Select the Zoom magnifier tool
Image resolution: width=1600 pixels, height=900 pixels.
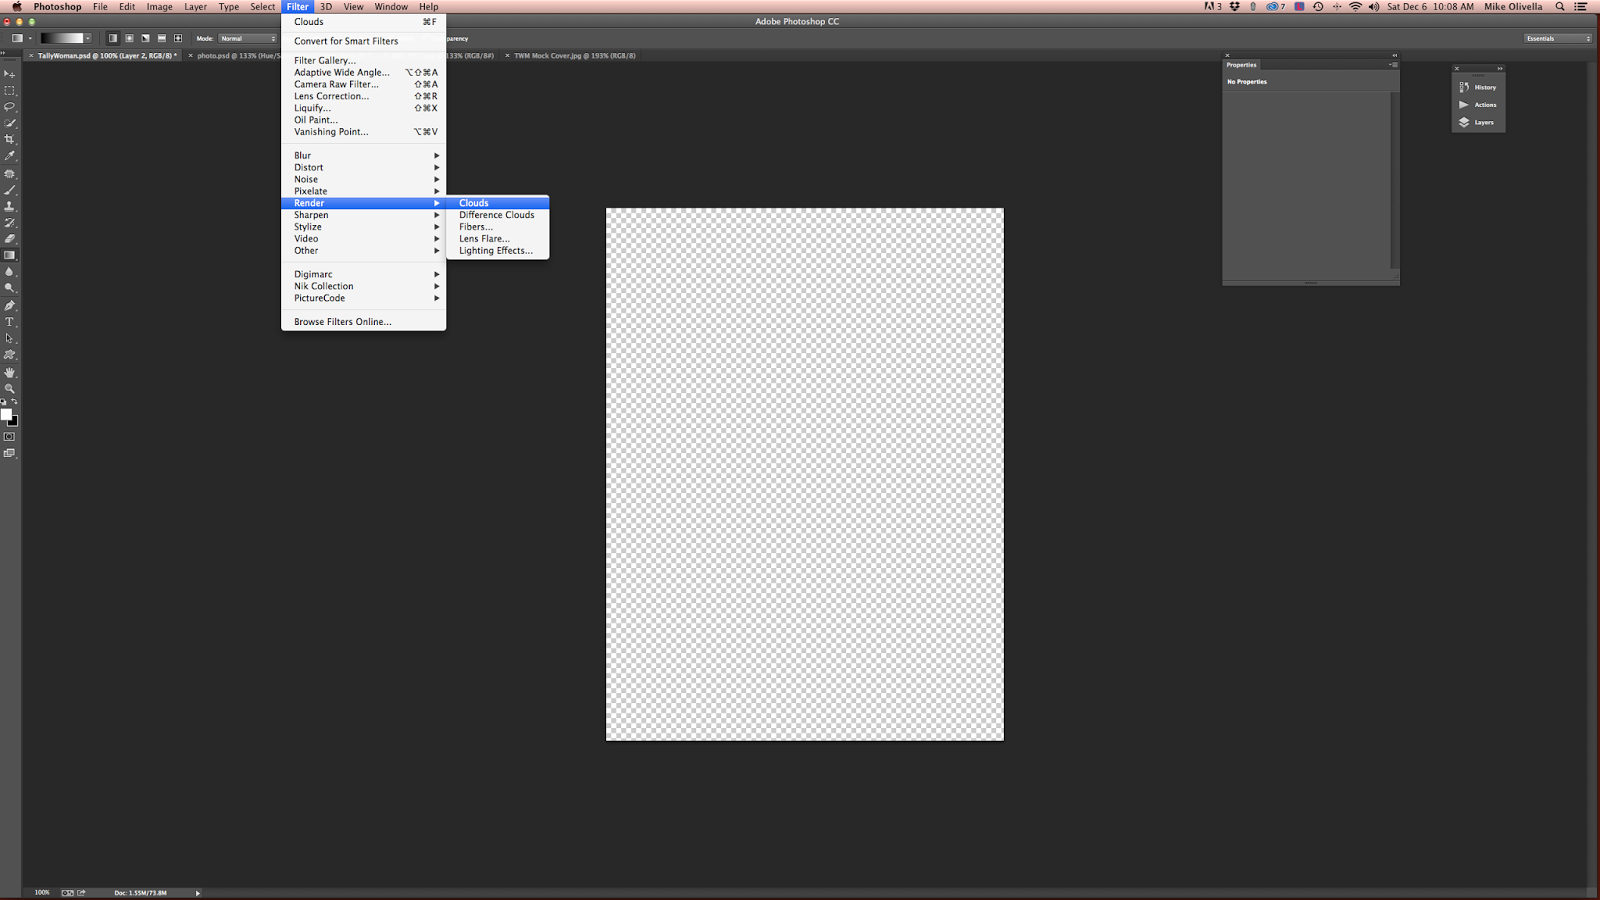[x=10, y=389]
